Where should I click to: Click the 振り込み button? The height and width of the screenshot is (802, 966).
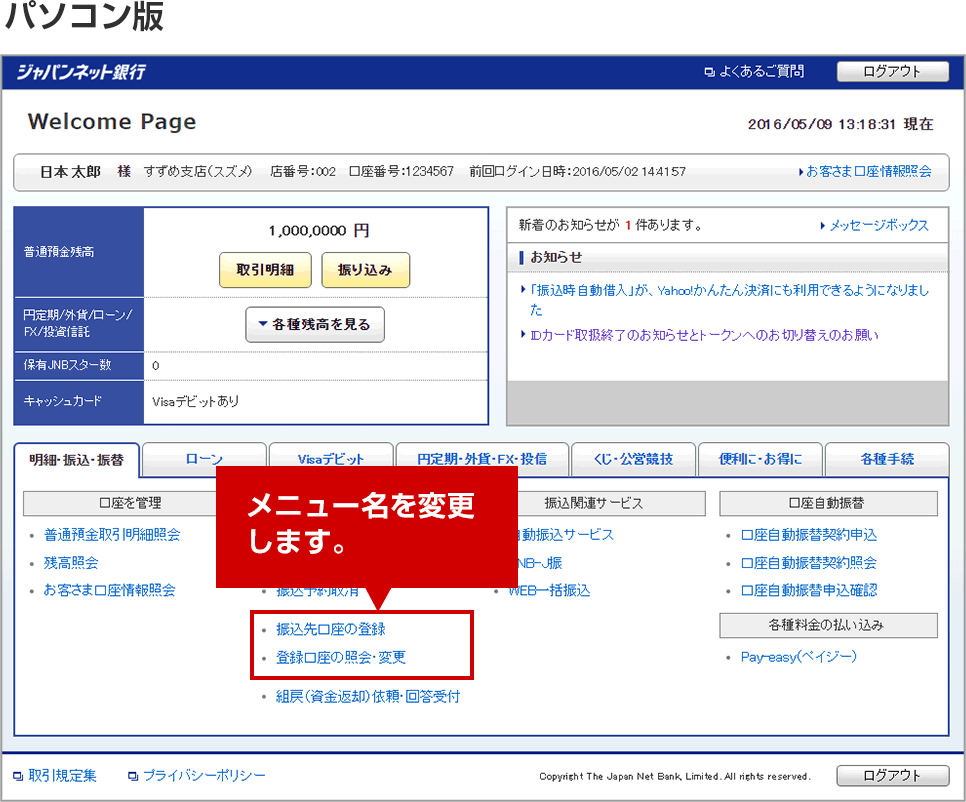365,270
